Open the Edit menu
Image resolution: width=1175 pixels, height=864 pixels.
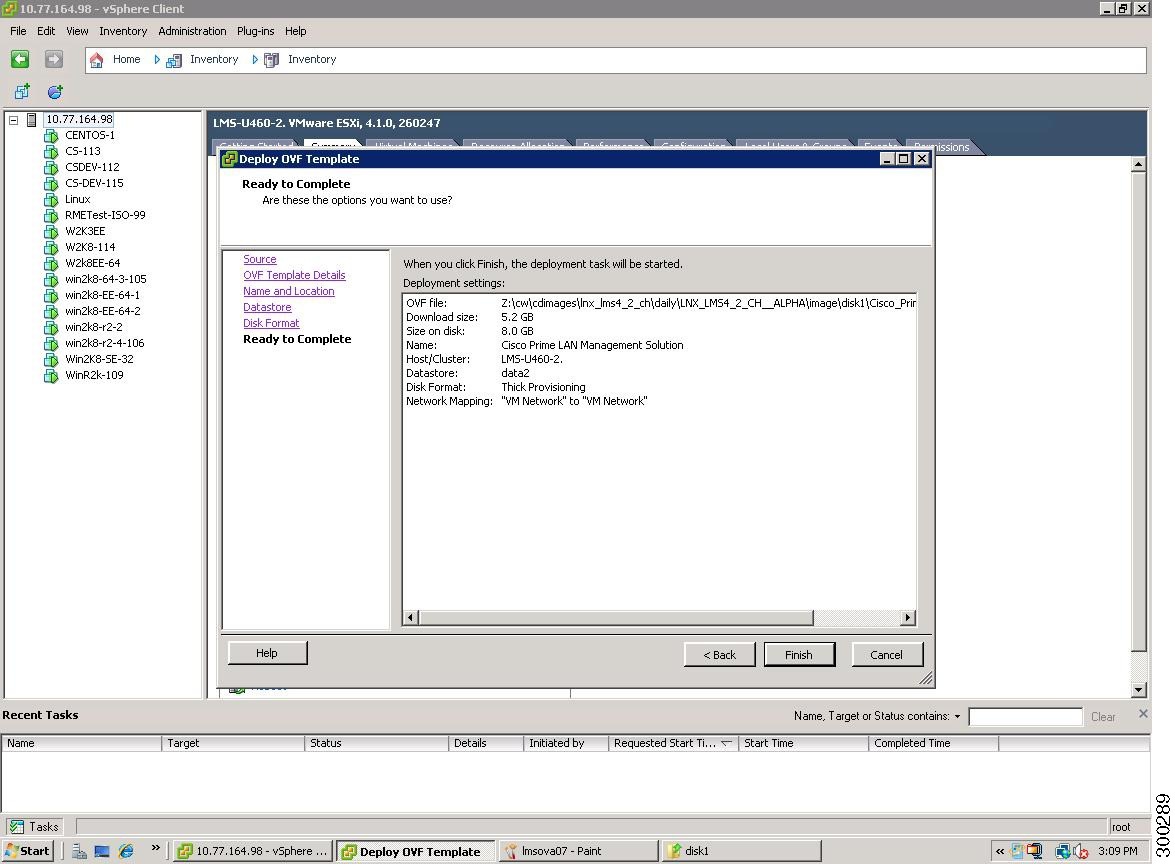pyautogui.click(x=46, y=31)
